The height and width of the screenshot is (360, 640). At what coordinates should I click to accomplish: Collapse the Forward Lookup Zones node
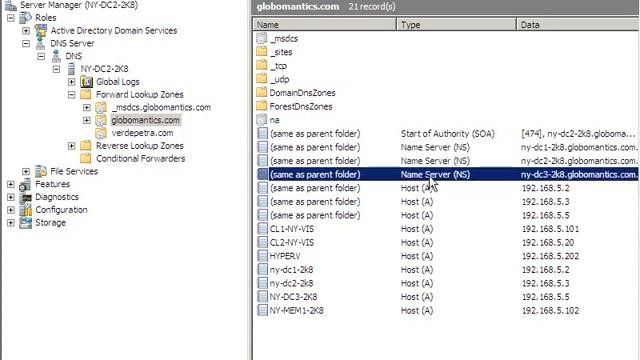click(x=71, y=95)
